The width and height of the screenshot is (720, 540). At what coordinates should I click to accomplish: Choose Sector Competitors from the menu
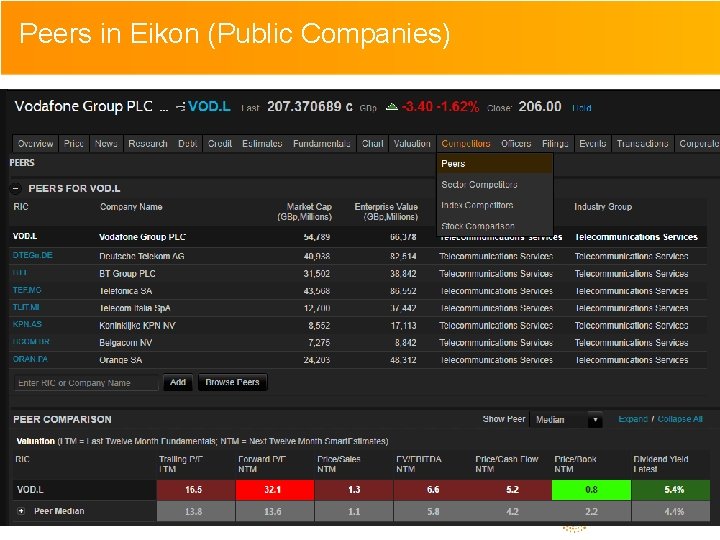(x=495, y=185)
